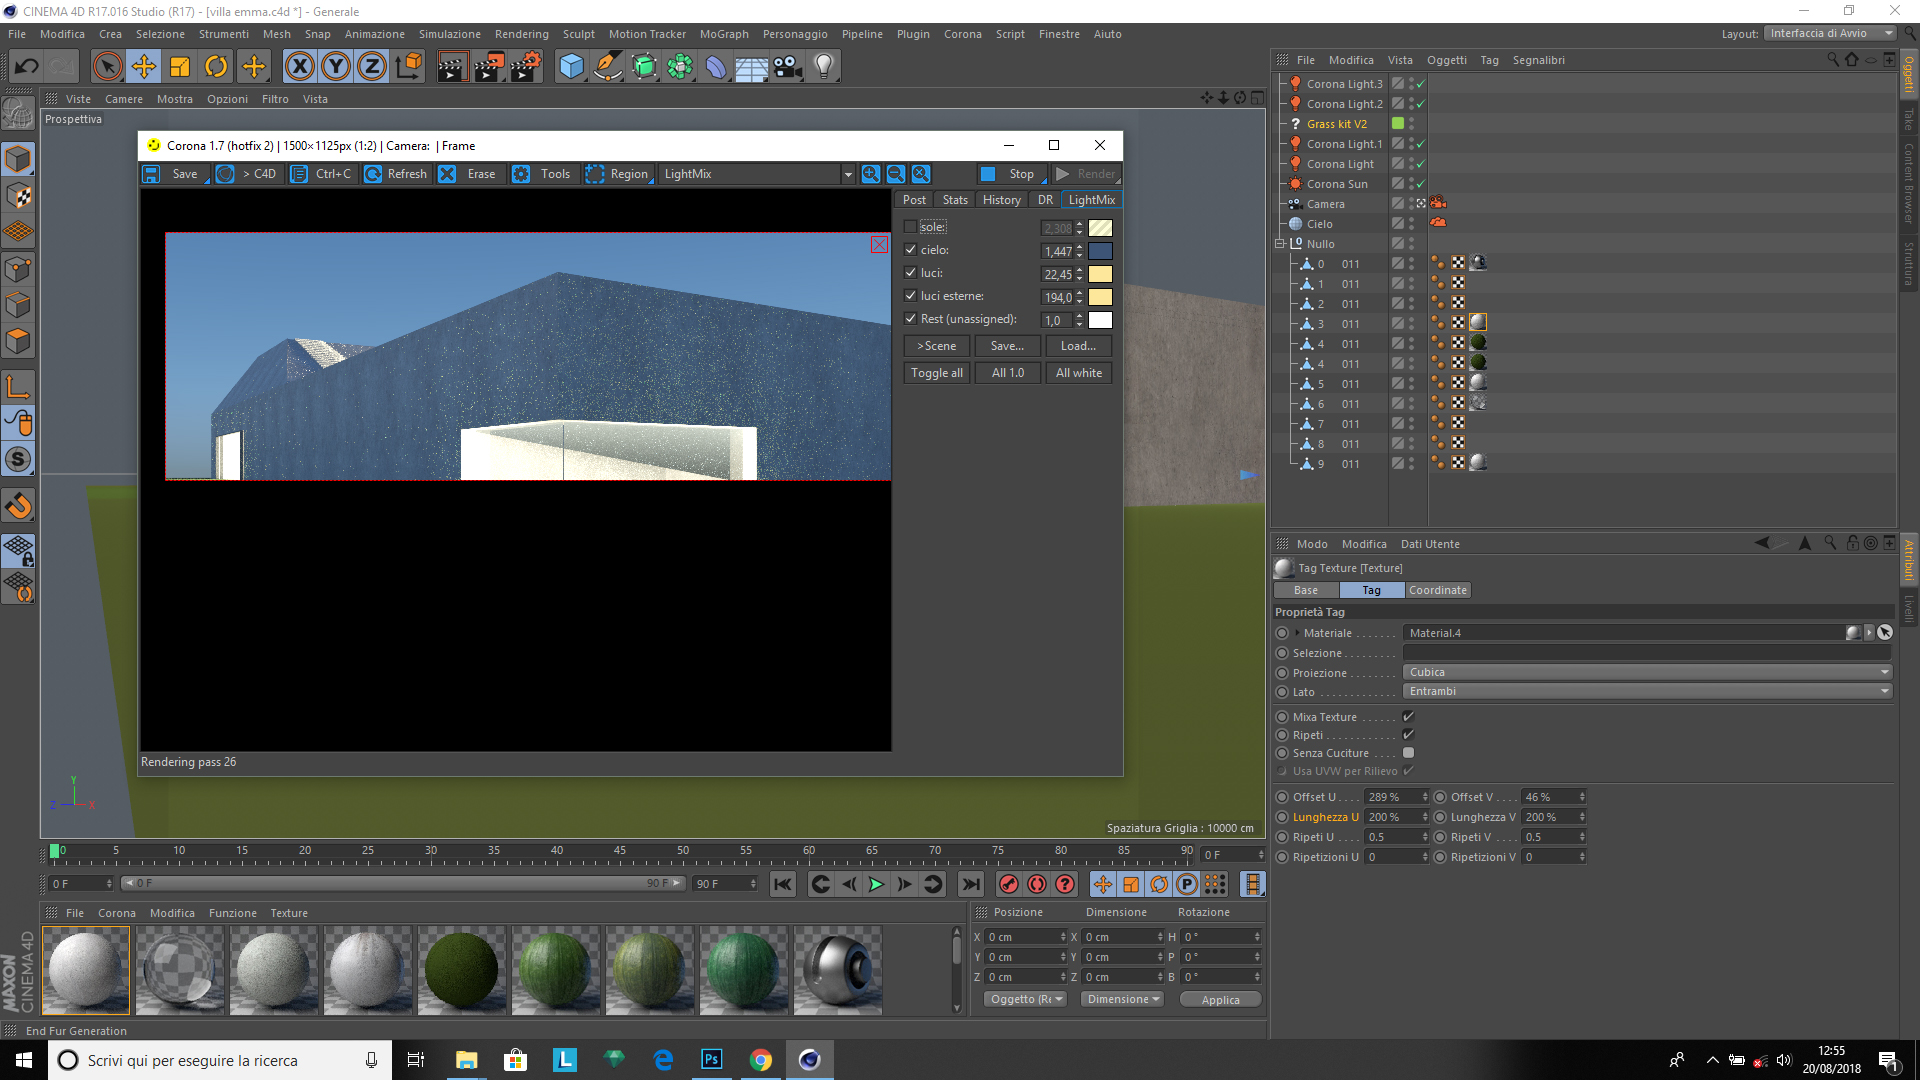
Task: Click the light bulb Light object icon
Action: pyautogui.click(x=823, y=67)
